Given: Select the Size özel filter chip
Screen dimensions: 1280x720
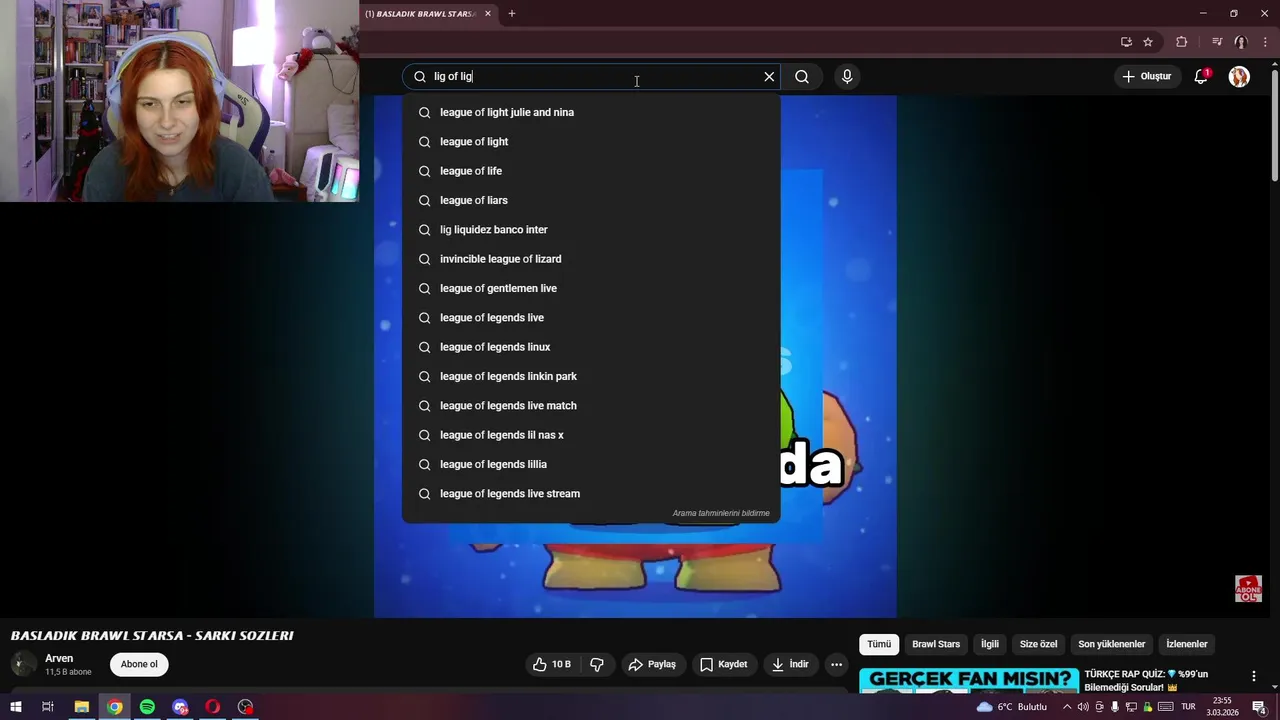Looking at the screenshot, I should (x=1039, y=644).
